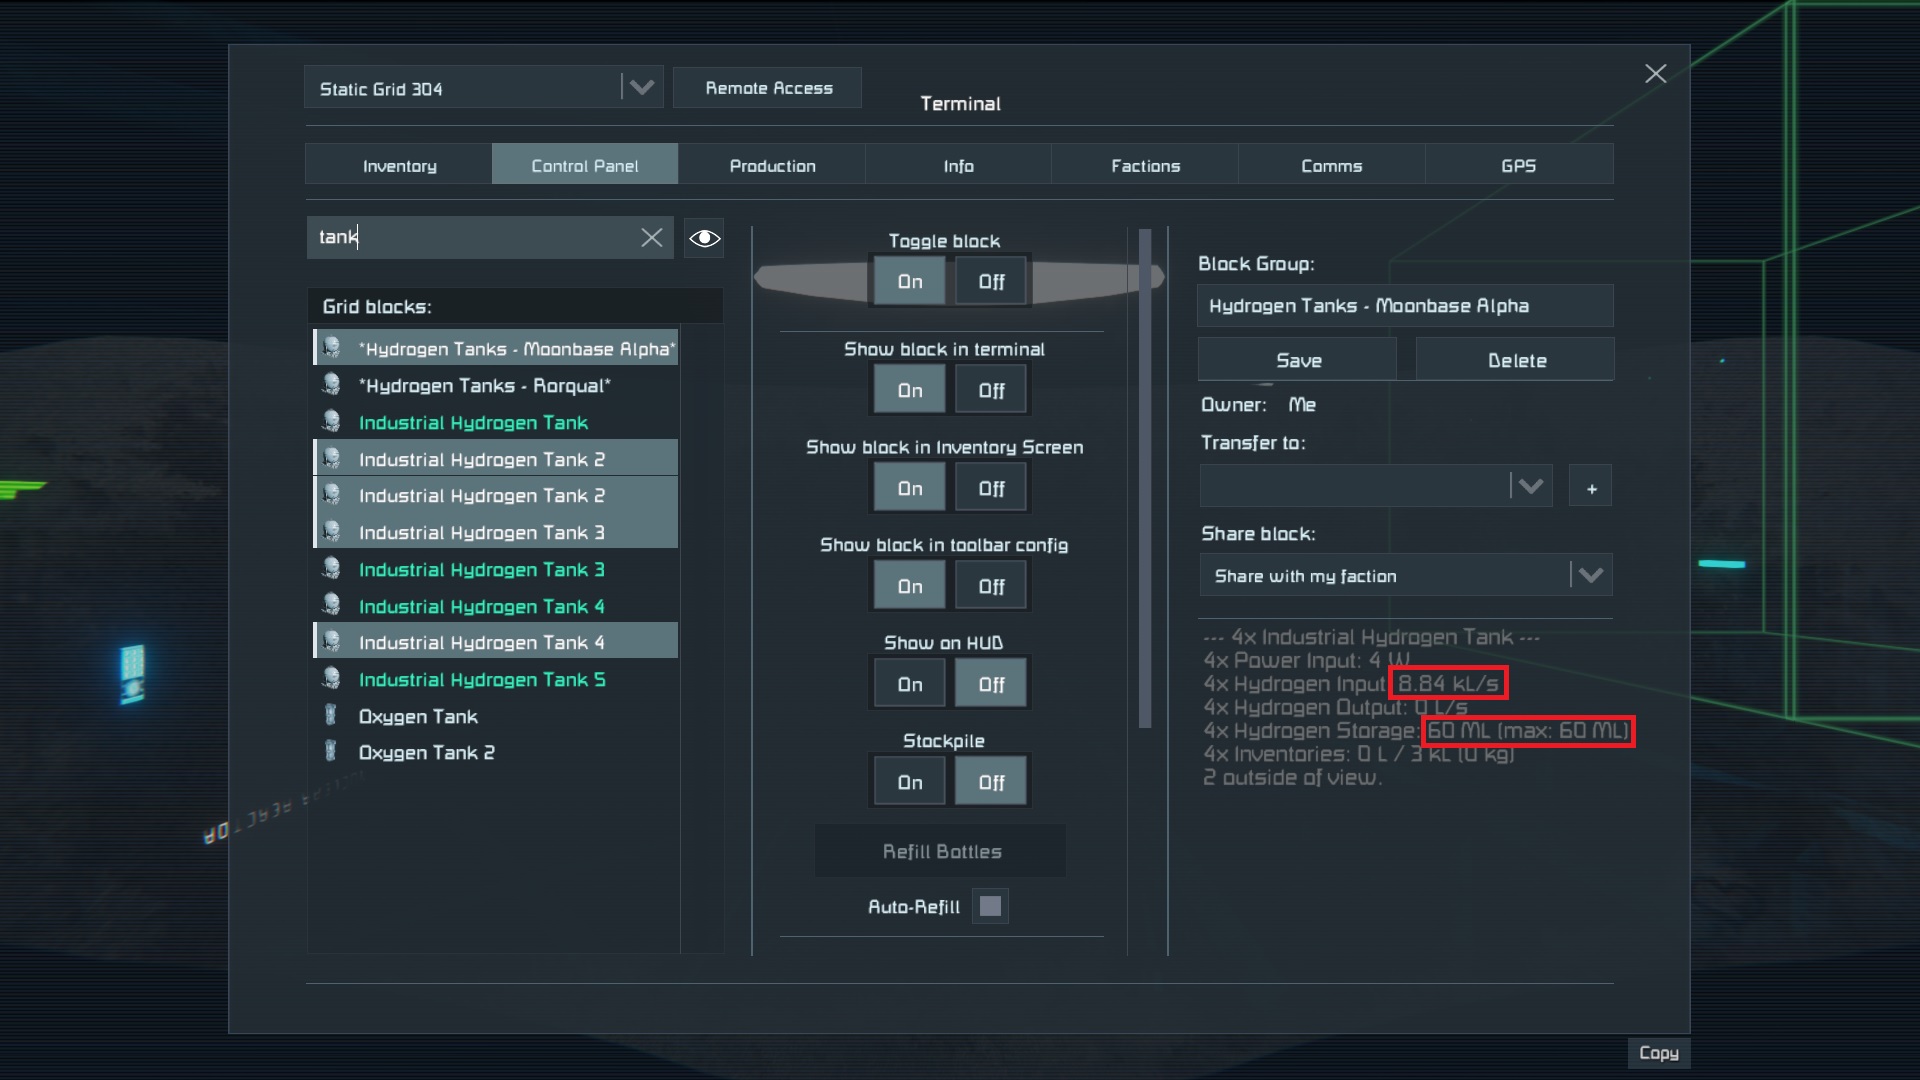Toggle hidden blocks eye icon
1920x1080 pixels.
click(x=704, y=238)
